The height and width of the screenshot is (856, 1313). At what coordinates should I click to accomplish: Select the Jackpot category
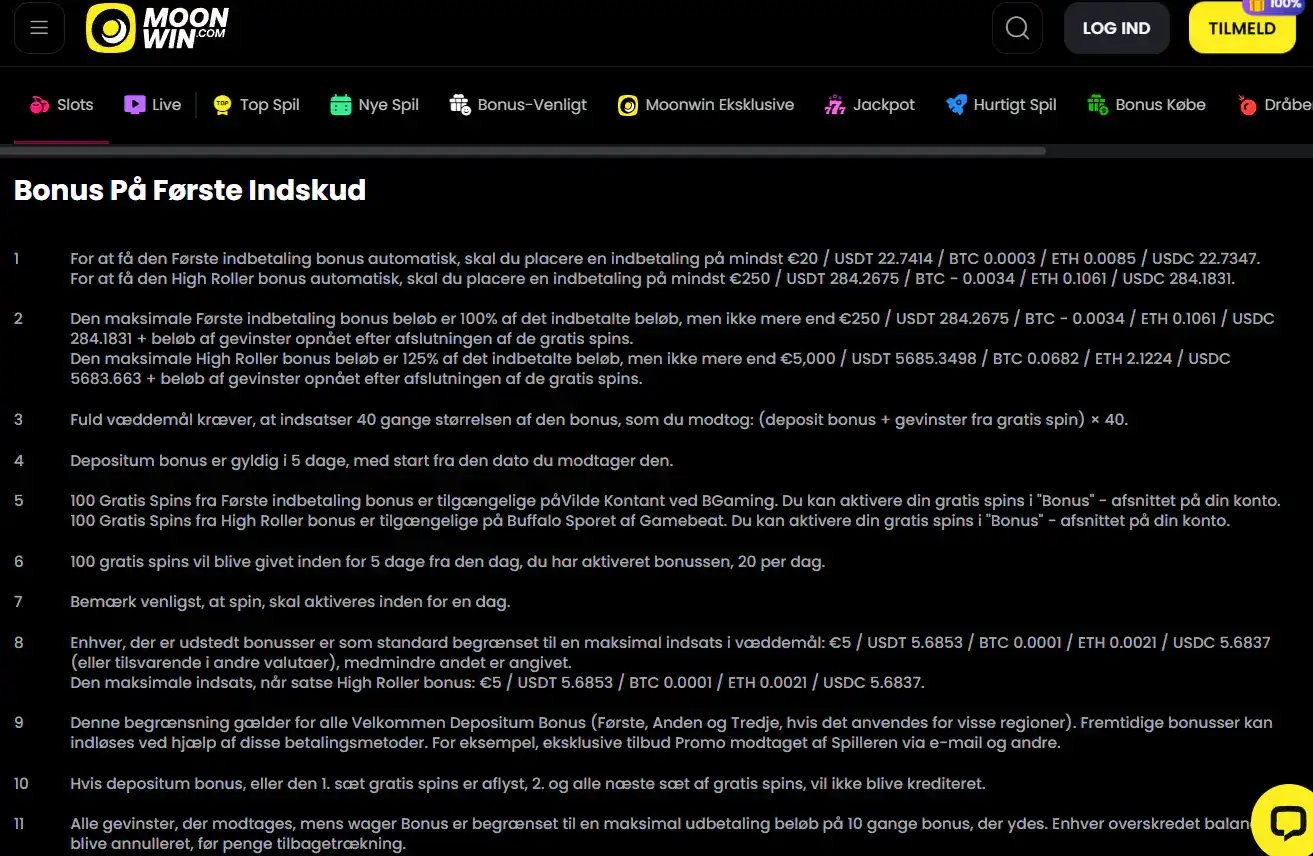(x=870, y=105)
